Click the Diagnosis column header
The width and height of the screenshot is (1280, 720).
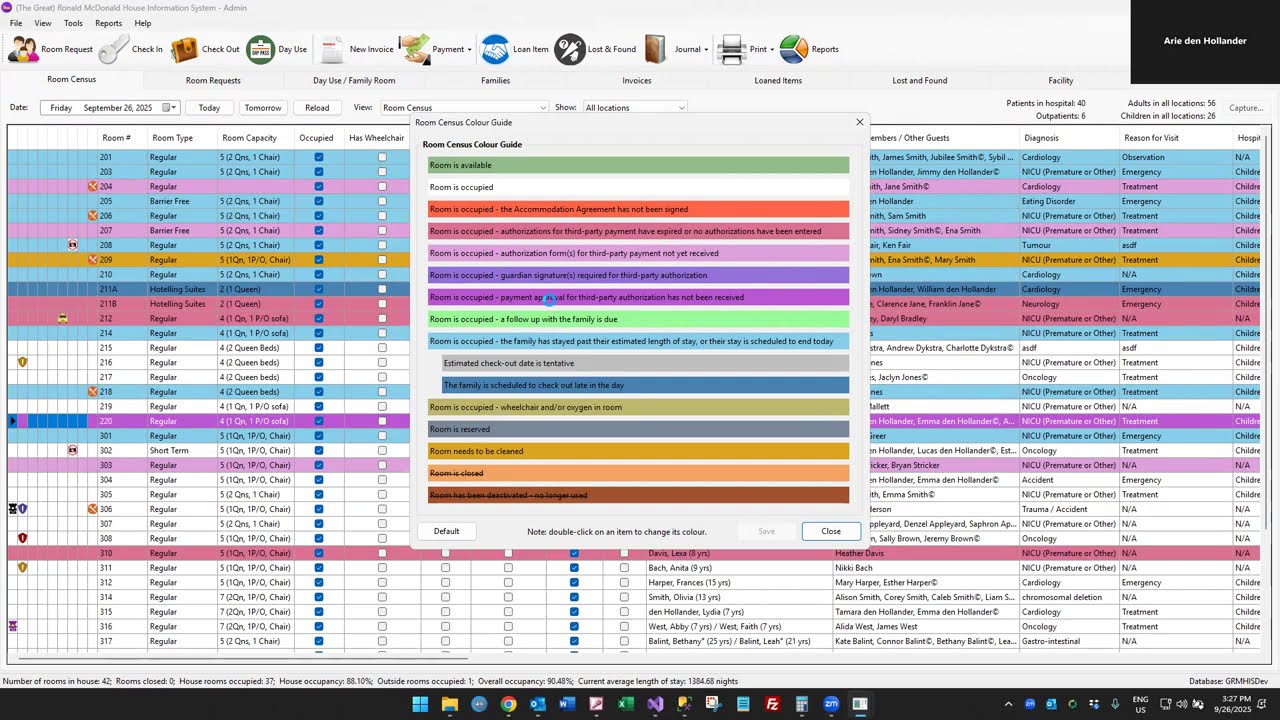(1069, 138)
